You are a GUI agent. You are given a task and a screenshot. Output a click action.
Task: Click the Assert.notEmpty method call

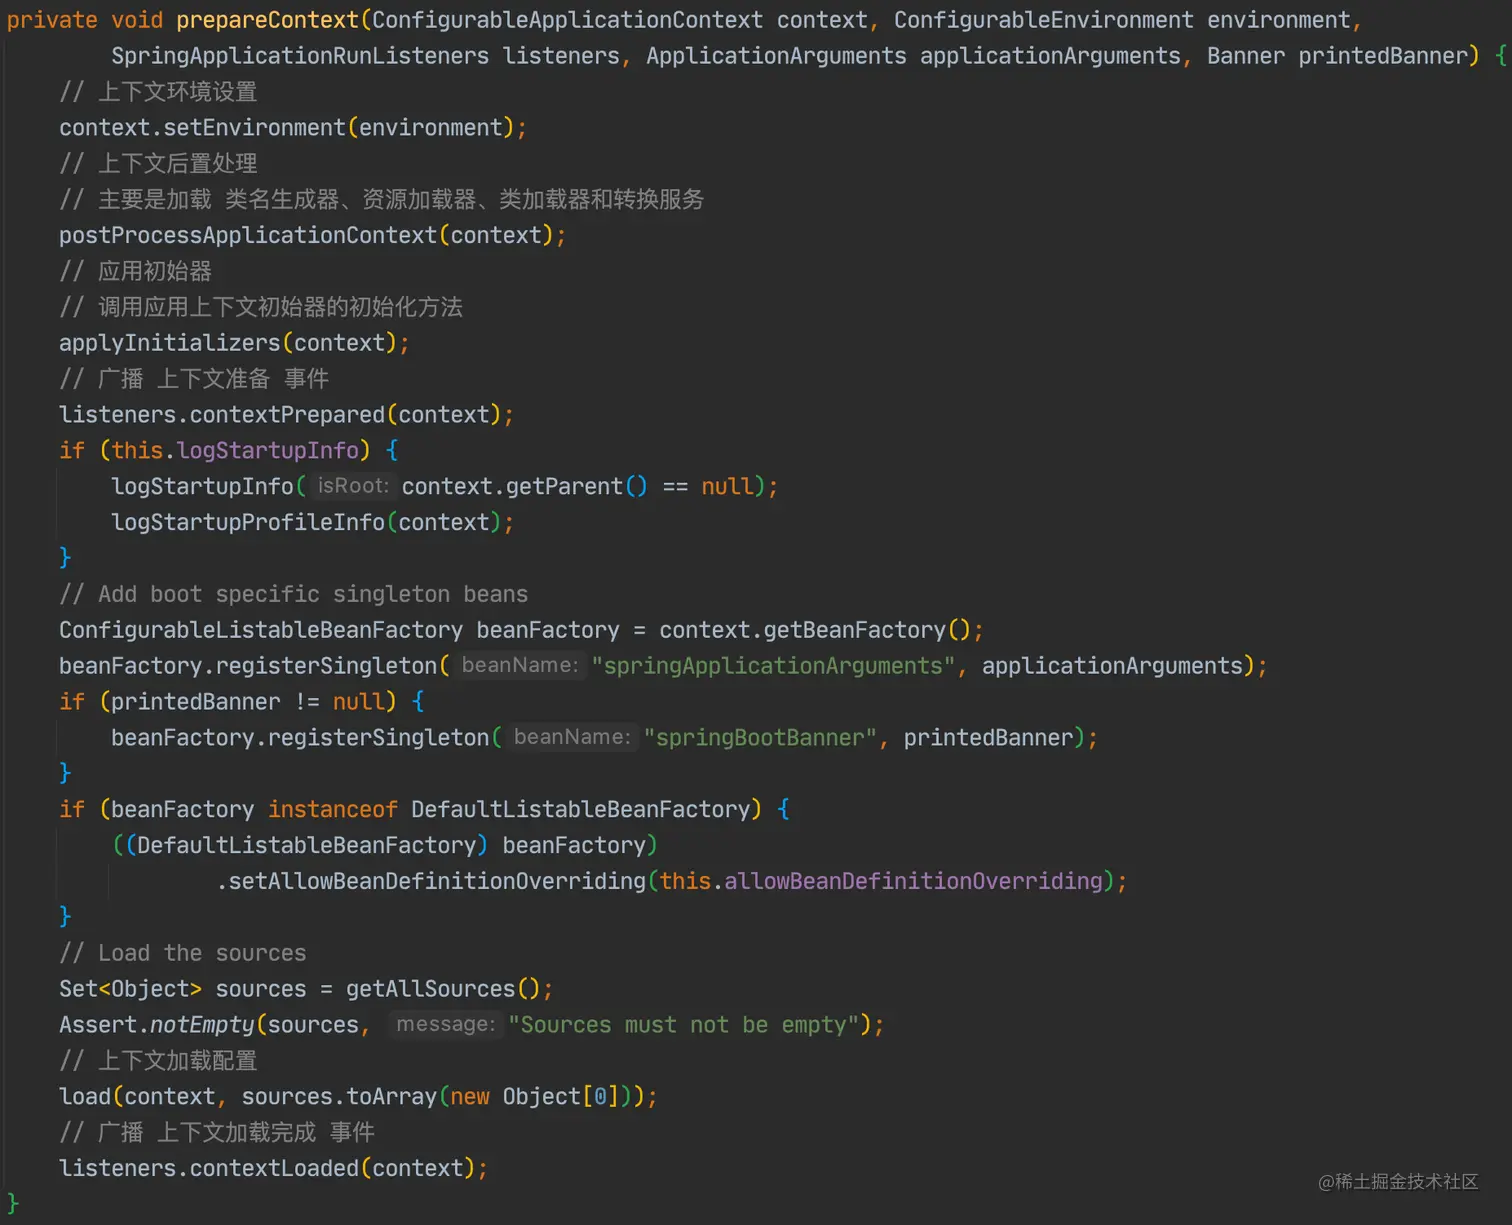(x=157, y=1025)
